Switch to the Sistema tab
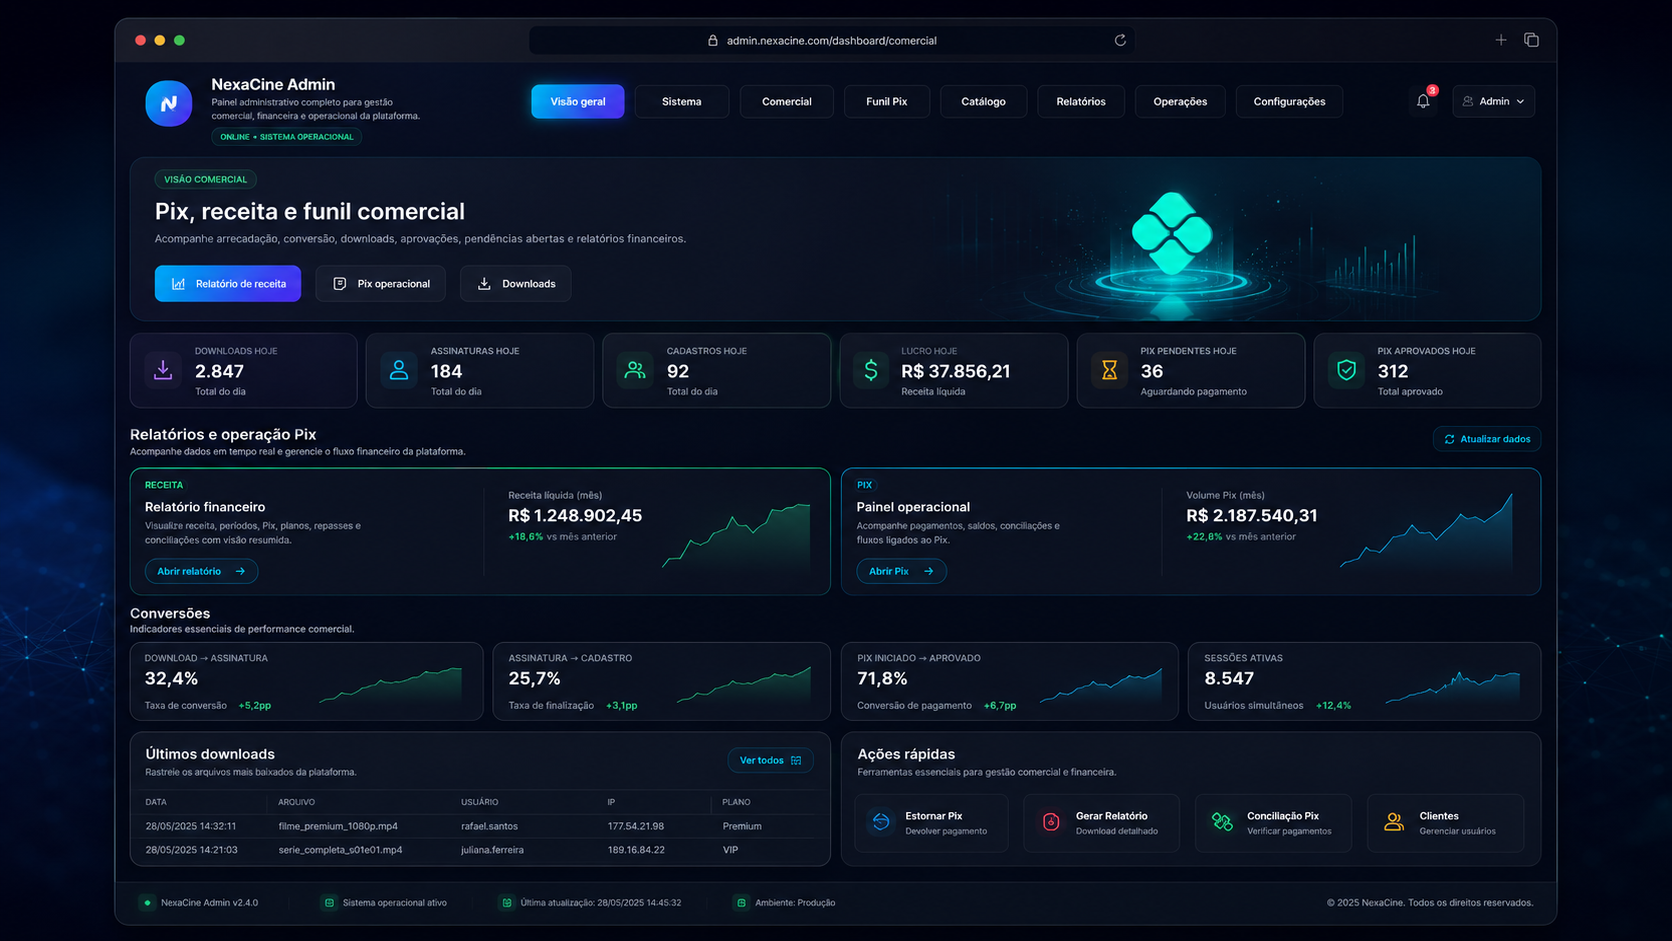The image size is (1672, 941). (682, 101)
